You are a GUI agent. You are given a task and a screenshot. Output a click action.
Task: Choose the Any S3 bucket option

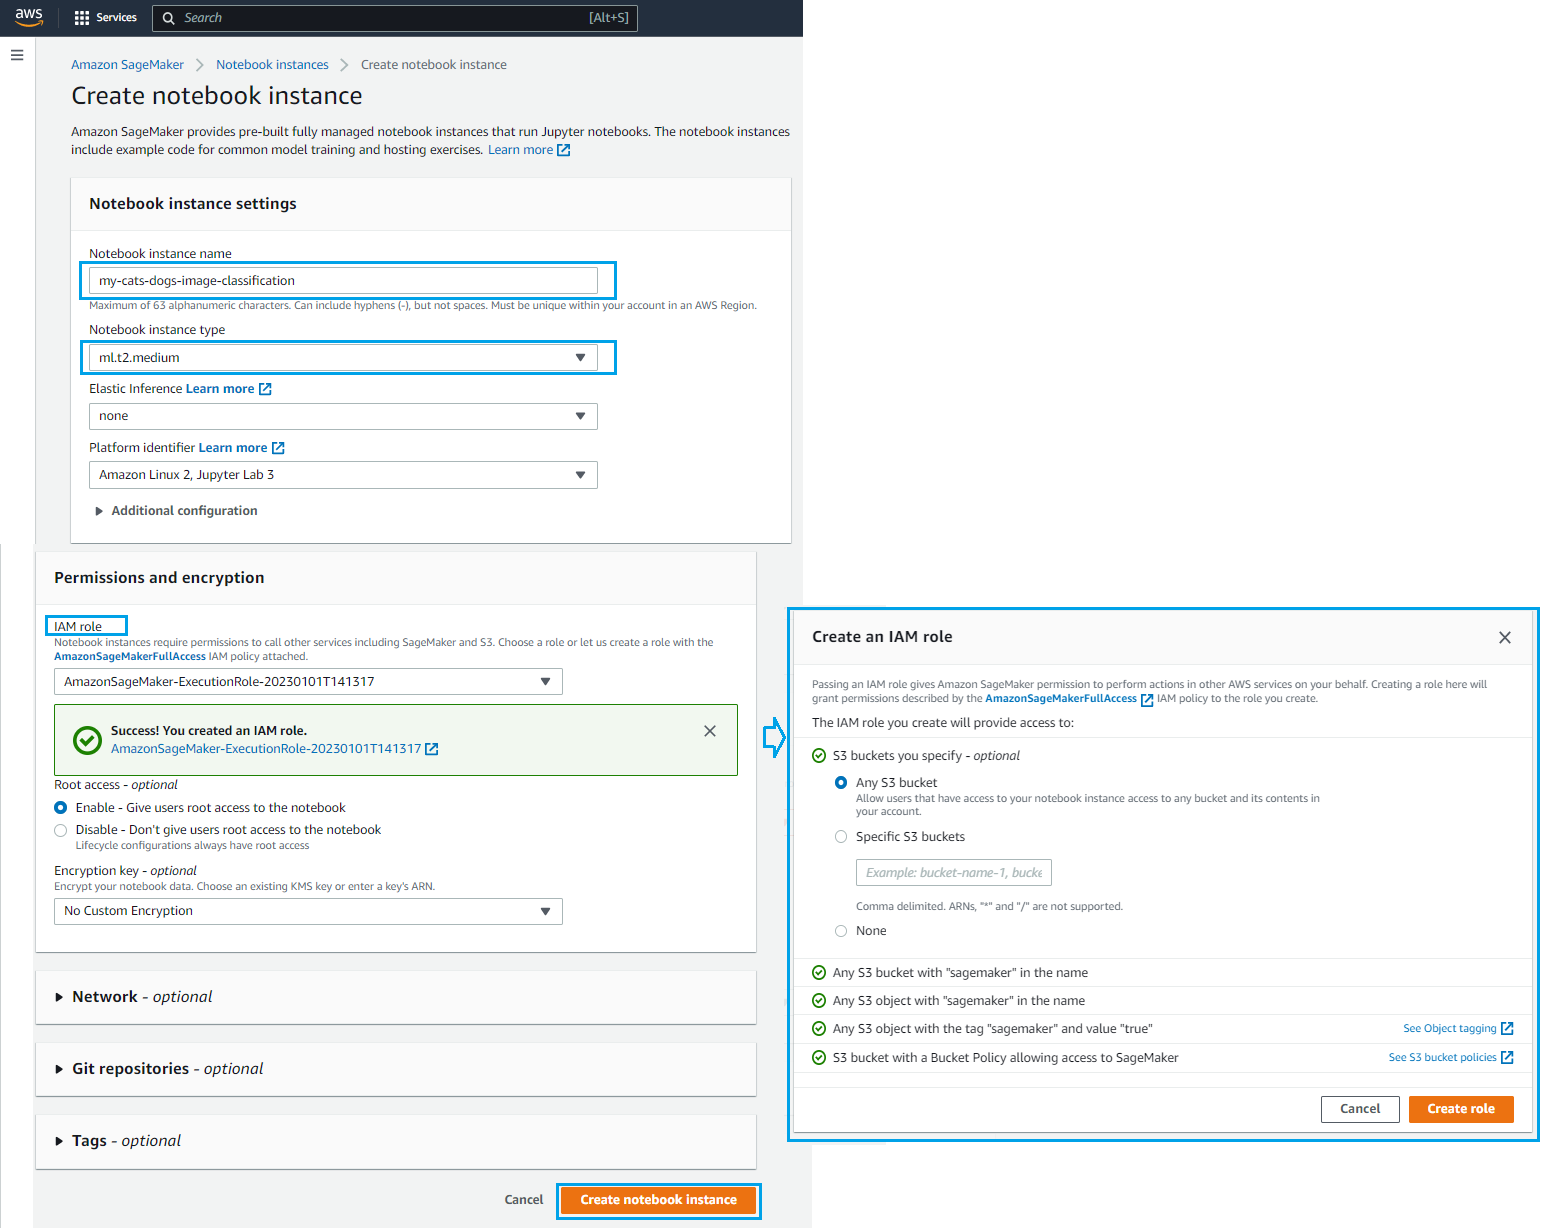coord(841,782)
